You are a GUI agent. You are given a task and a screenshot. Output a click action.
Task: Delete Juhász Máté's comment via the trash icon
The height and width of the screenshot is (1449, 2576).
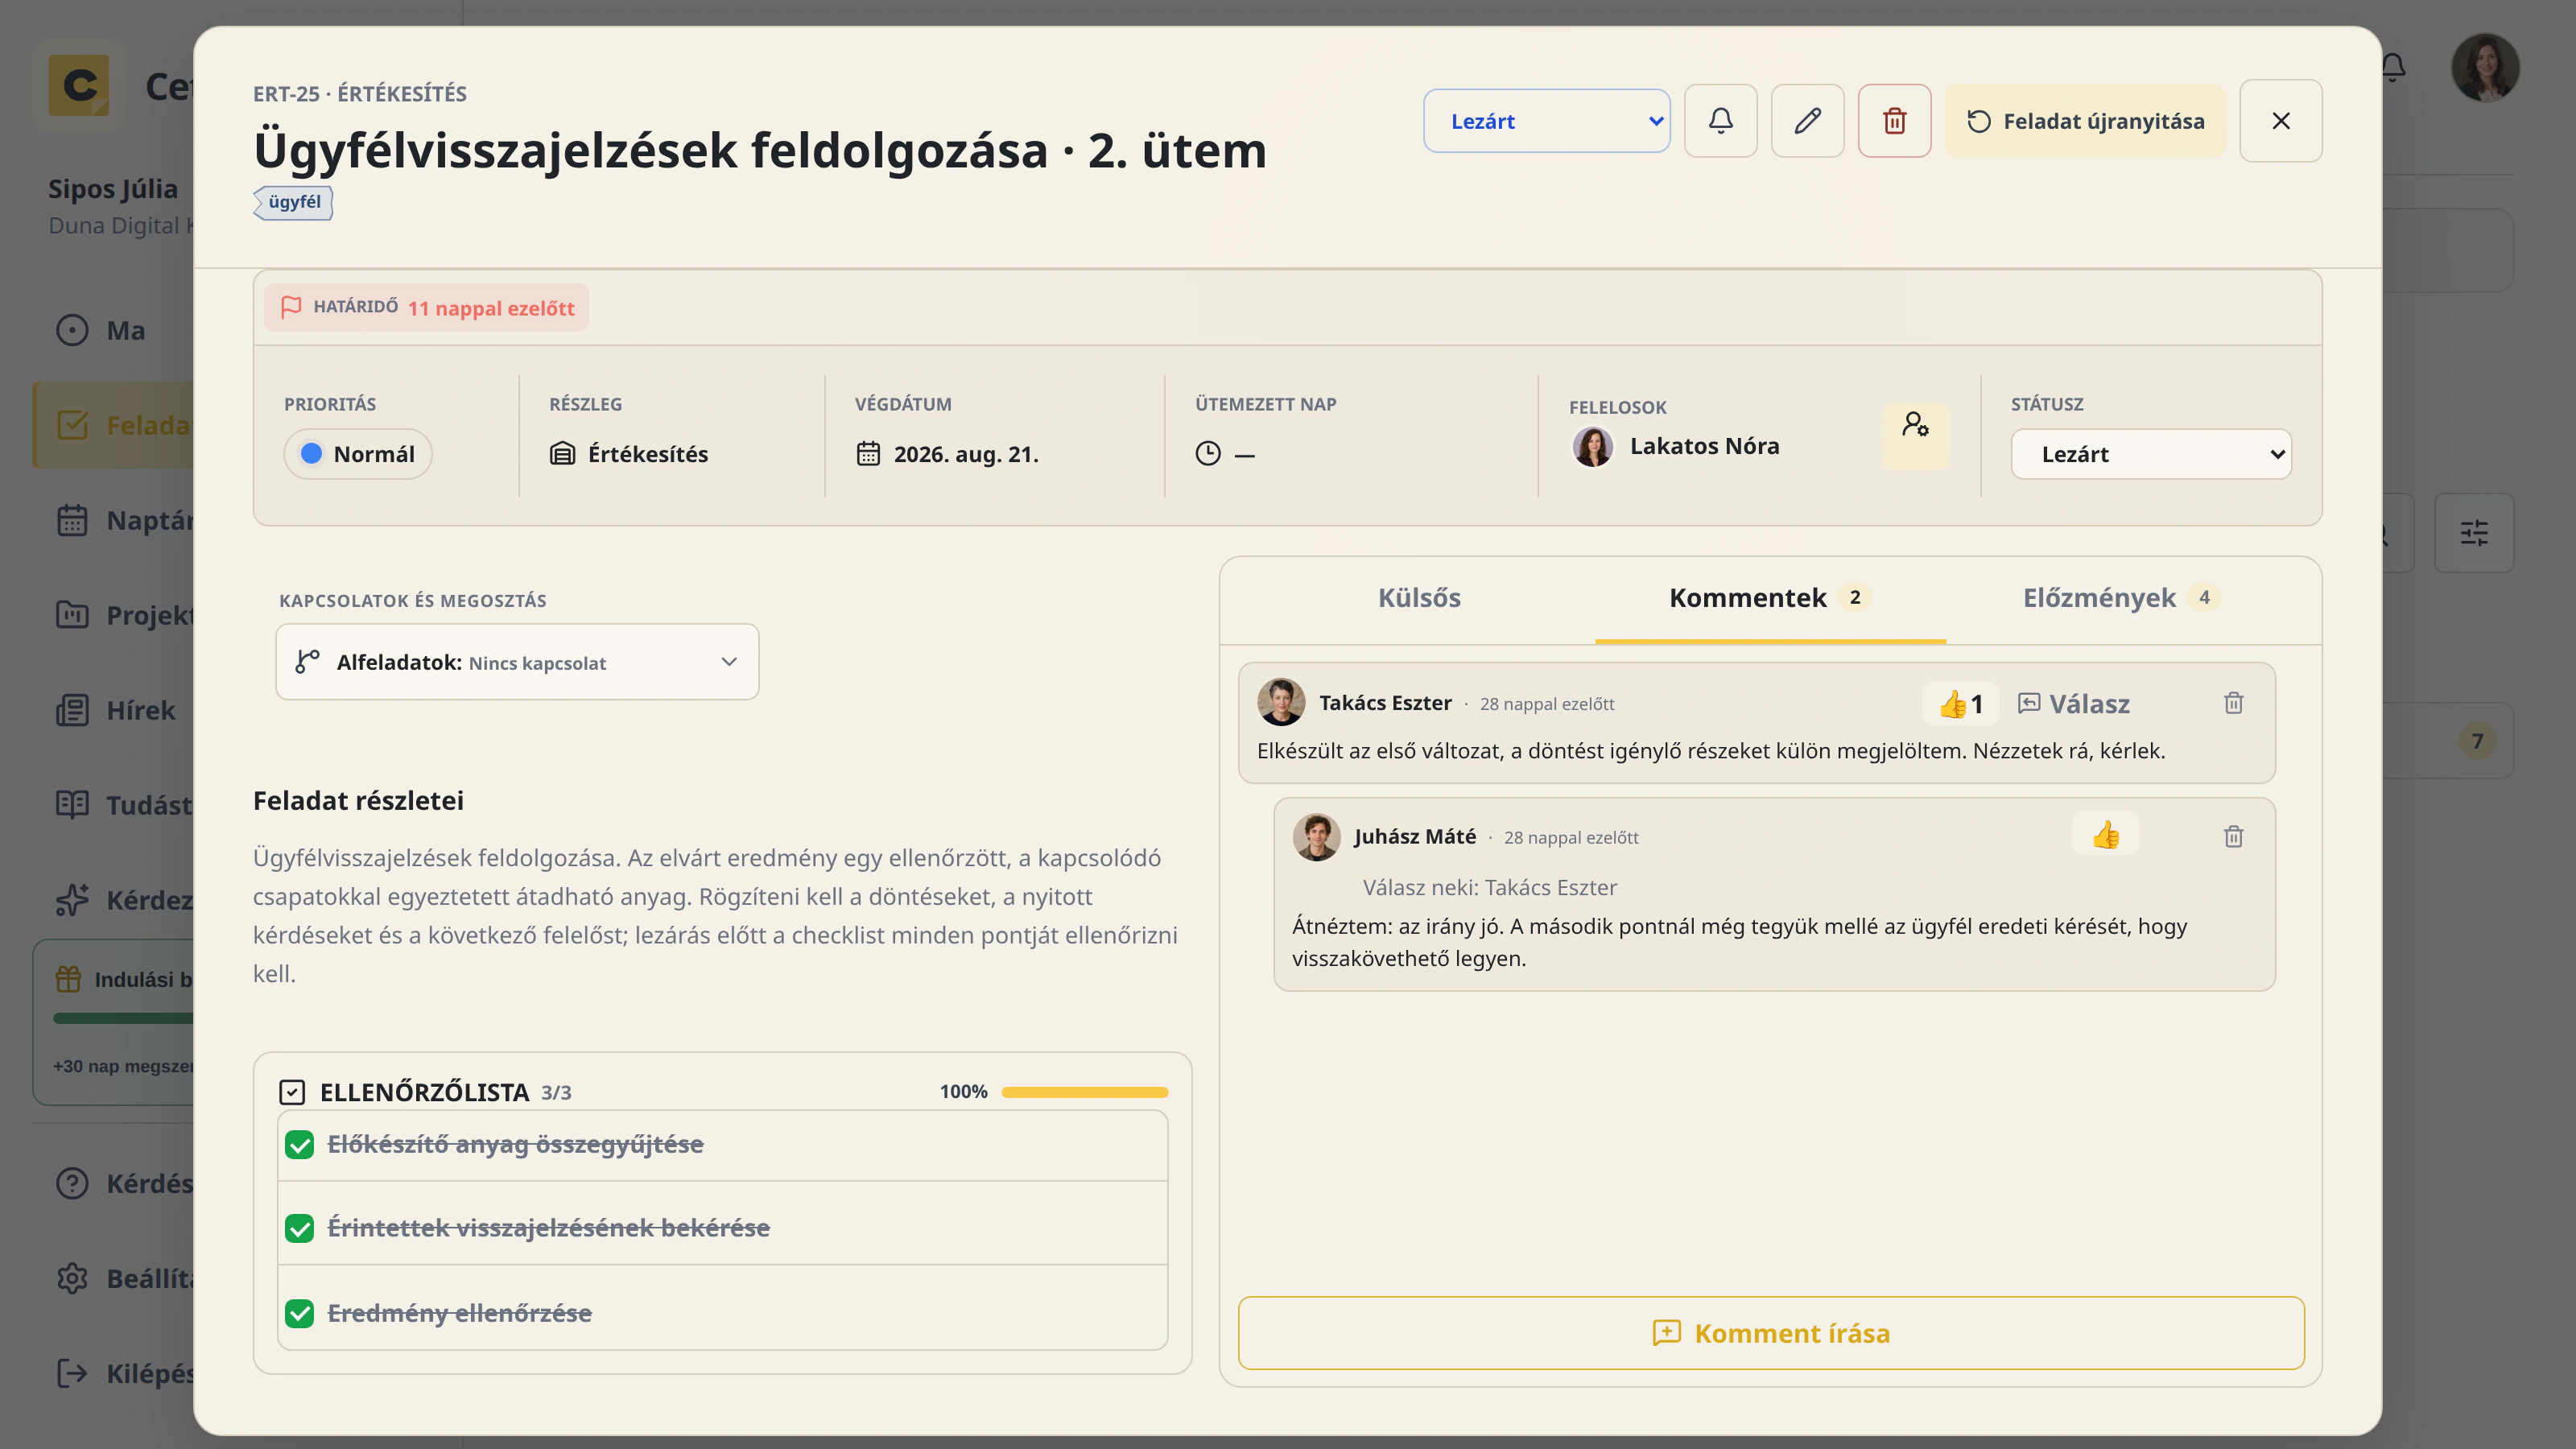2233,836
